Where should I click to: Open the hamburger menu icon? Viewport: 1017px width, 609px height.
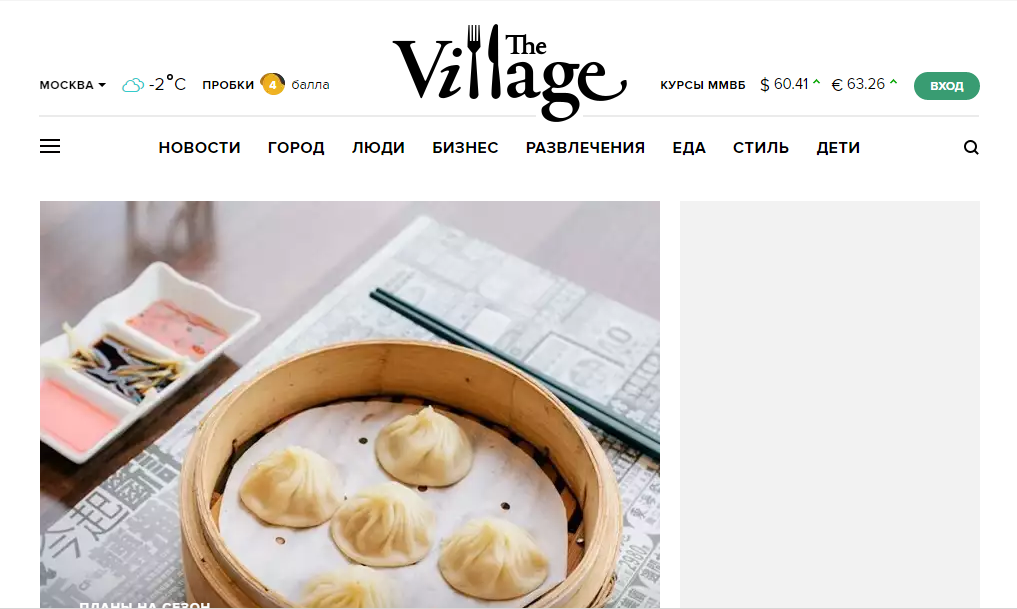(50, 147)
